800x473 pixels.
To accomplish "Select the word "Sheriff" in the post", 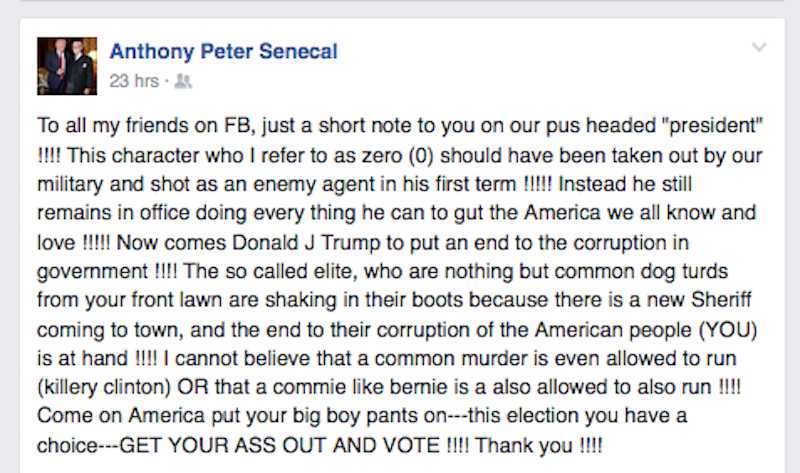I will 721,300.
